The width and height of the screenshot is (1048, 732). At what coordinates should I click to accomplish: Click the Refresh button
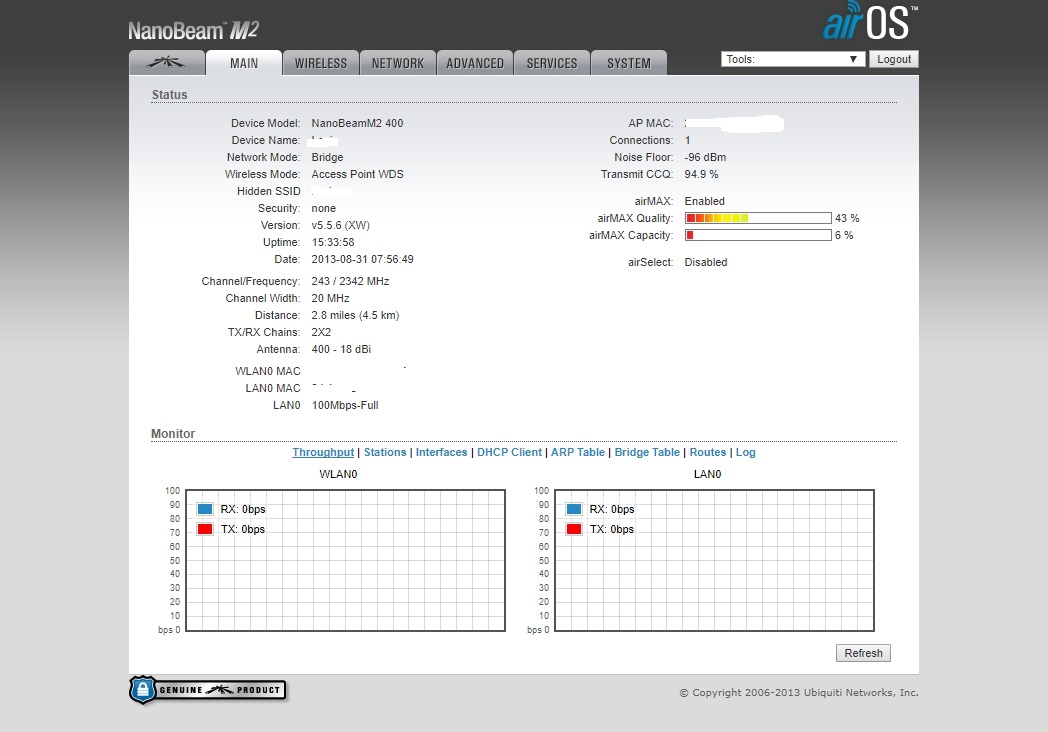point(863,653)
